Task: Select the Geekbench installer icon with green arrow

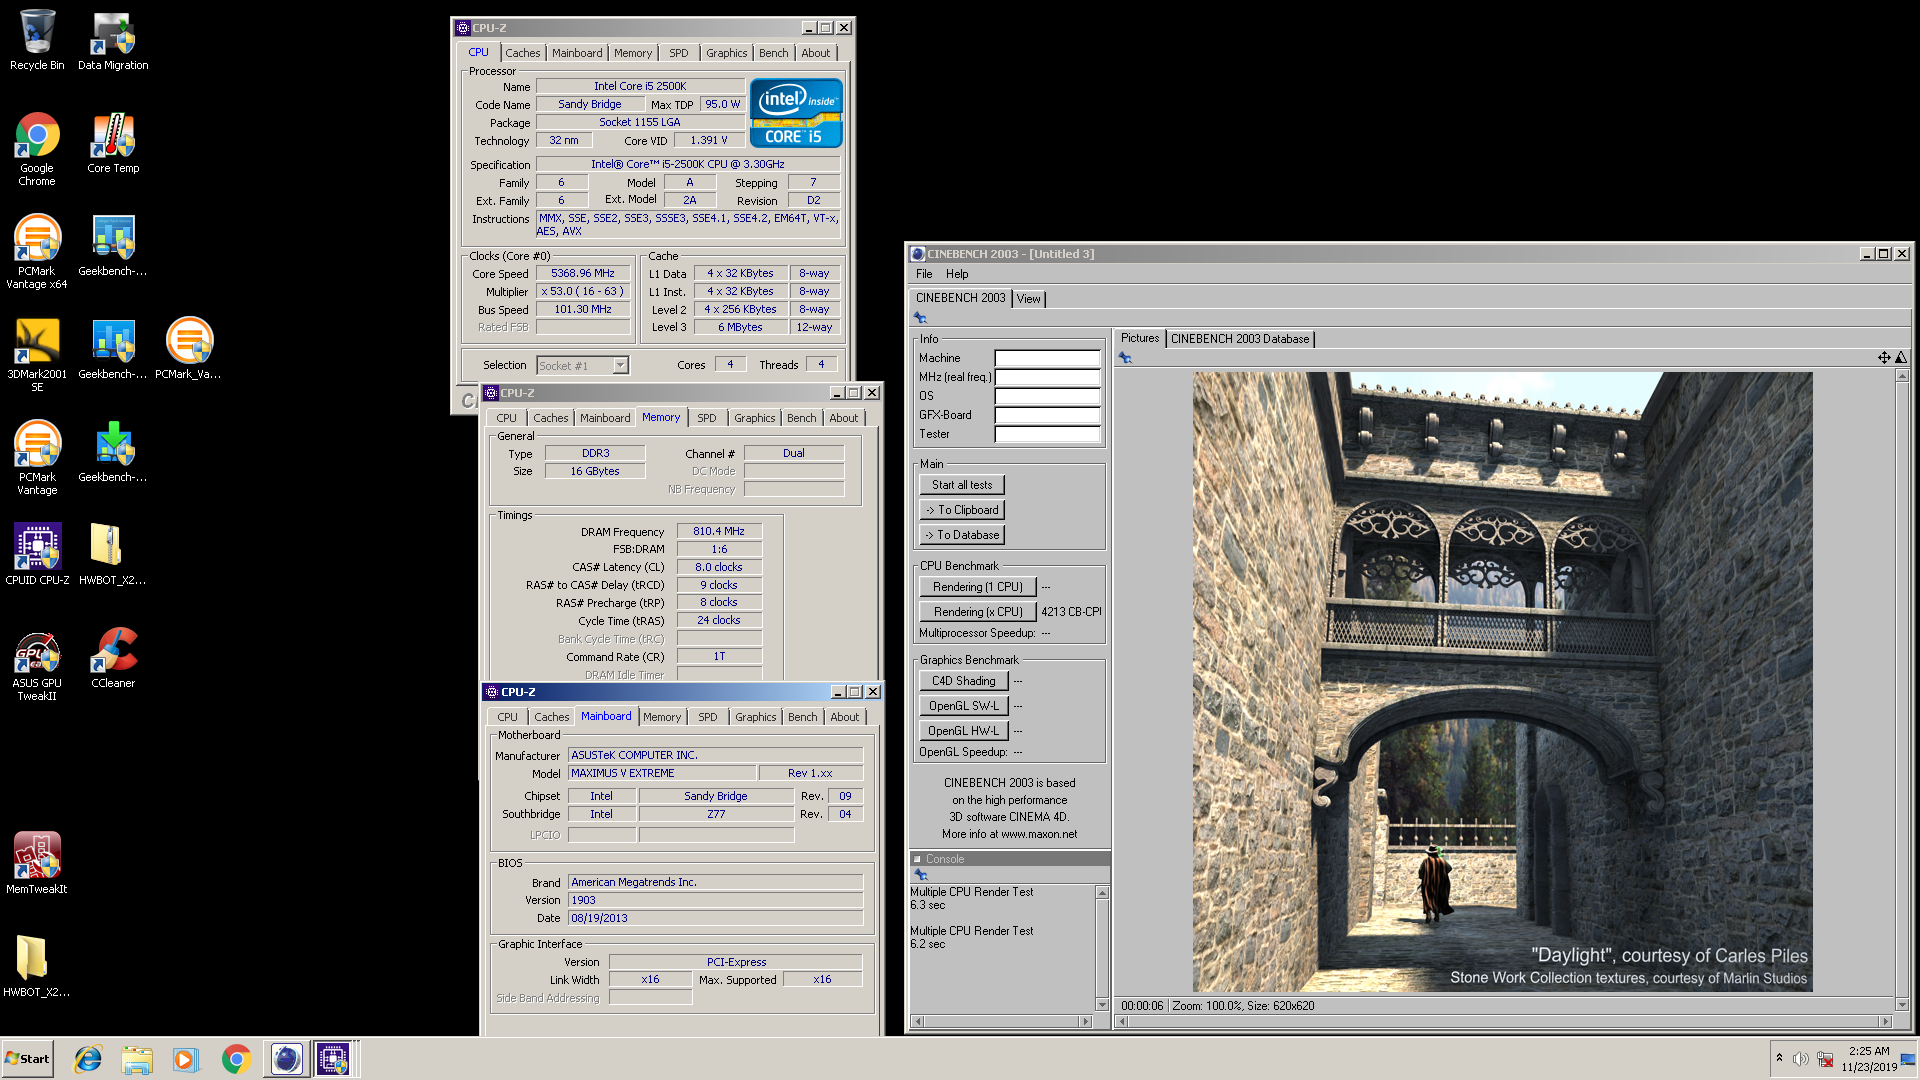Action: pos(113,452)
